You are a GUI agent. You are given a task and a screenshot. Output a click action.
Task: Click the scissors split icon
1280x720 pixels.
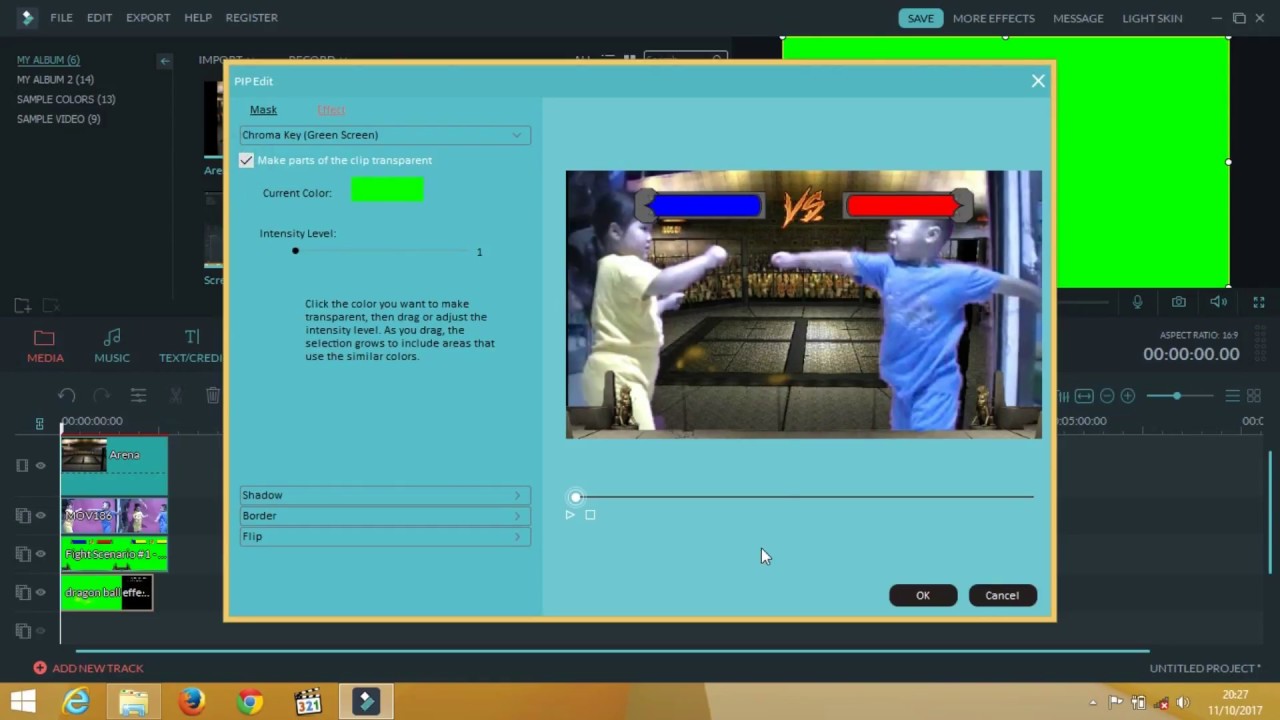[x=175, y=396]
